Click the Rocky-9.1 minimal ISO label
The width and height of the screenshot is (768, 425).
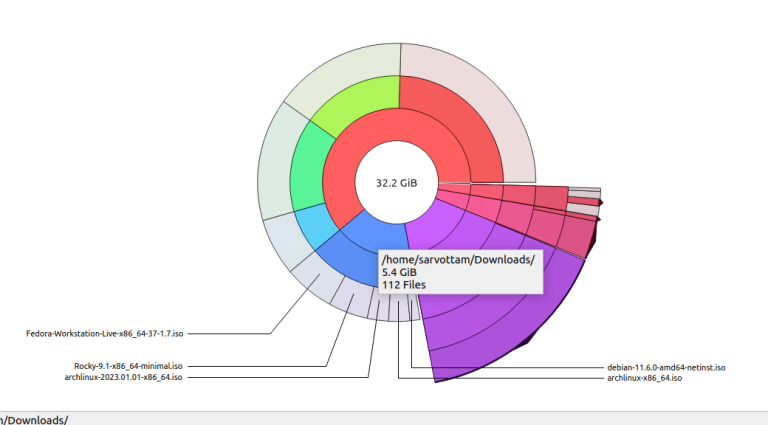[128, 366]
